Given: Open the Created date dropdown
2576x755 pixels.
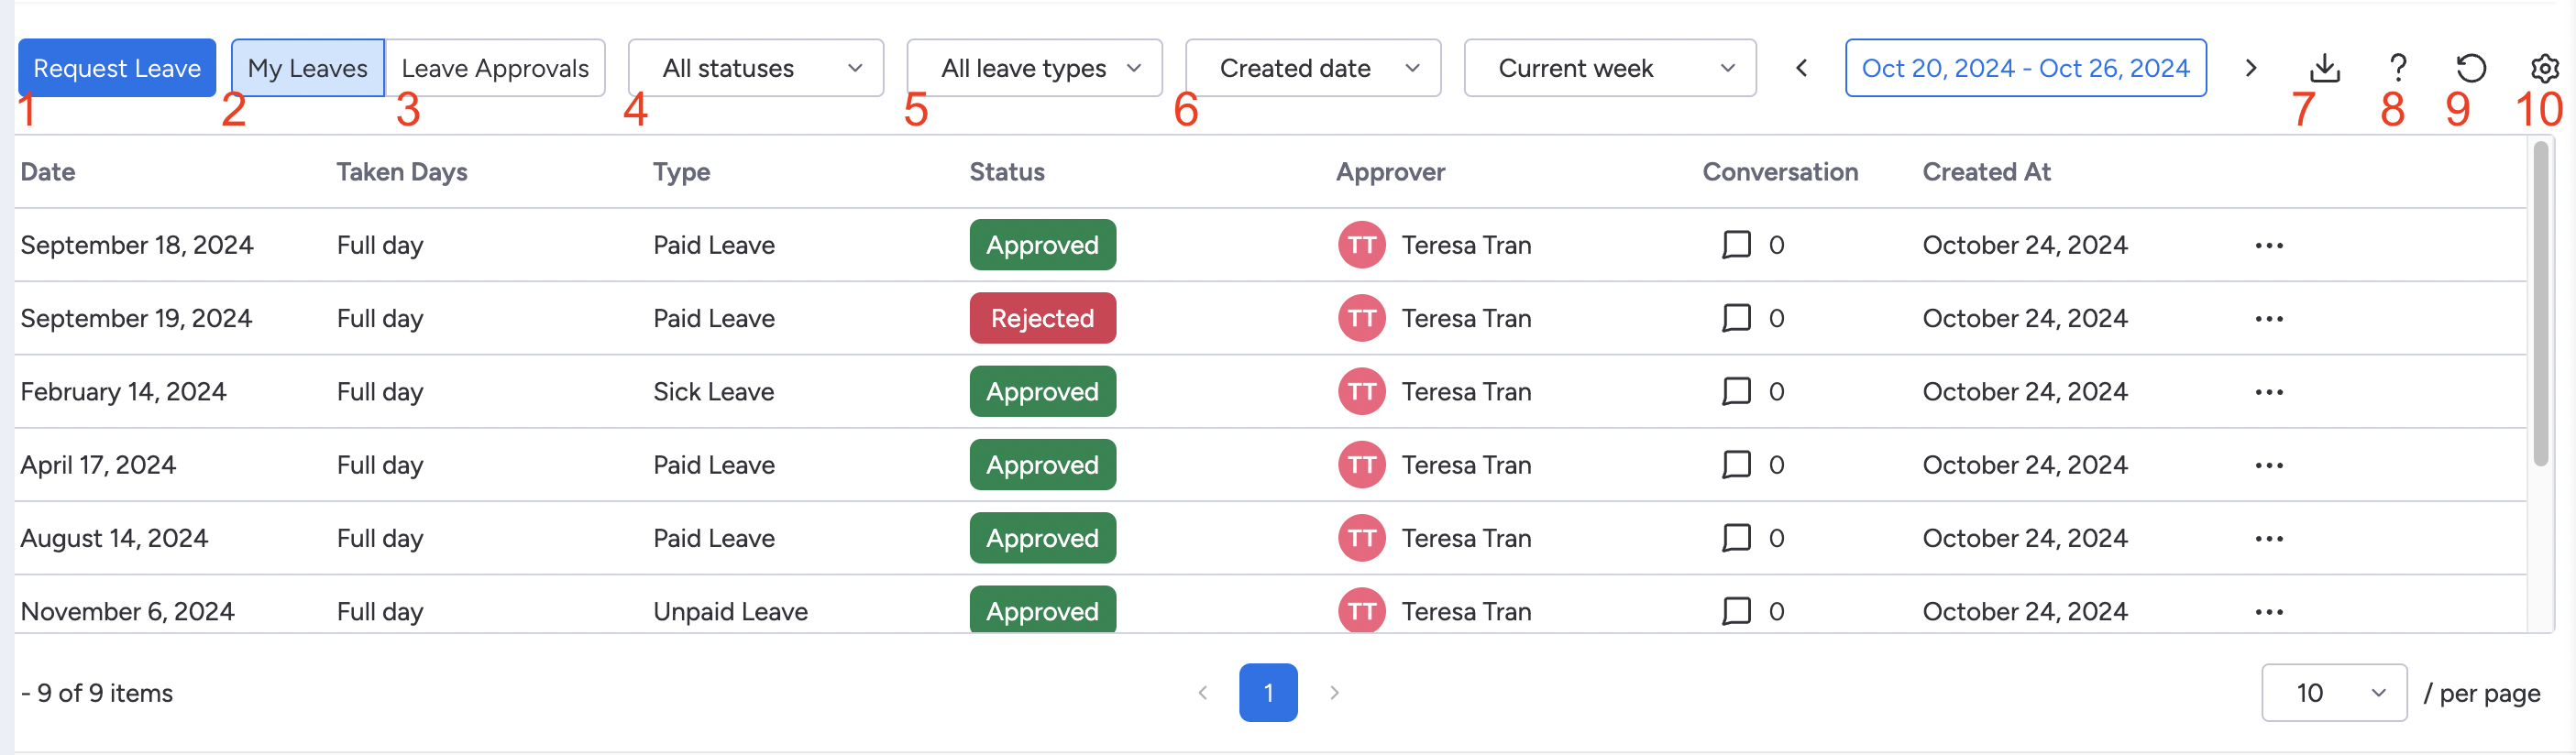Looking at the screenshot, I should point(1312,68).
